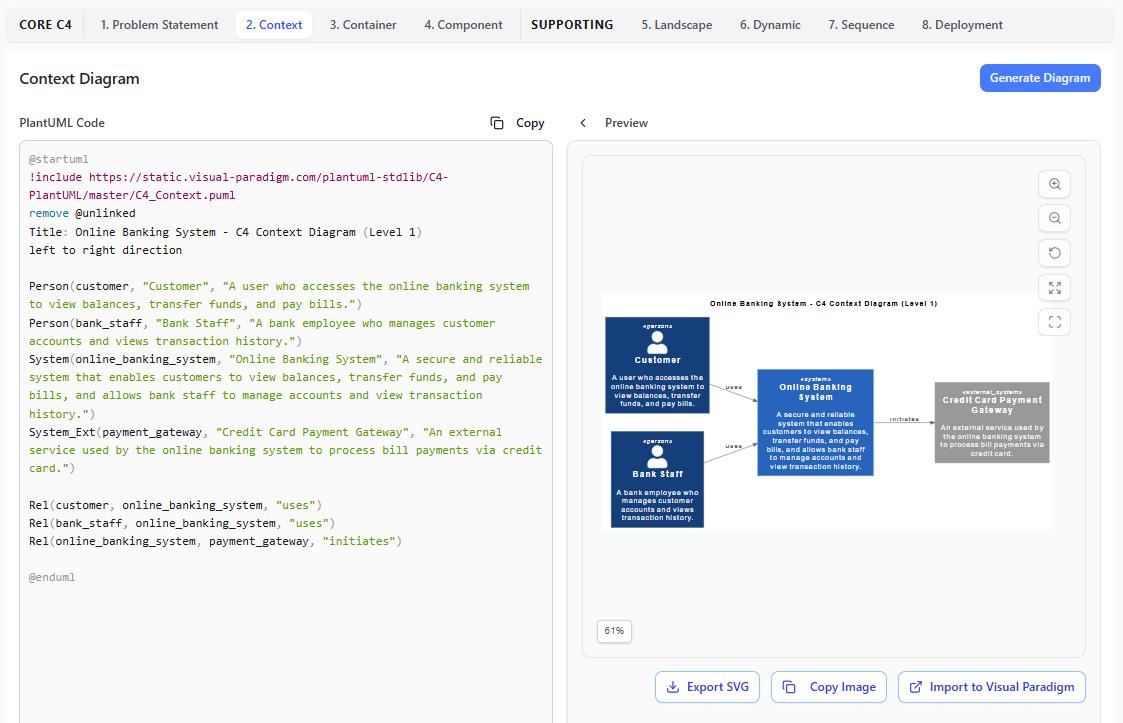Zoom in on the diagram preview
This screenshot has width=1123, height=723.
[1054, 184]
